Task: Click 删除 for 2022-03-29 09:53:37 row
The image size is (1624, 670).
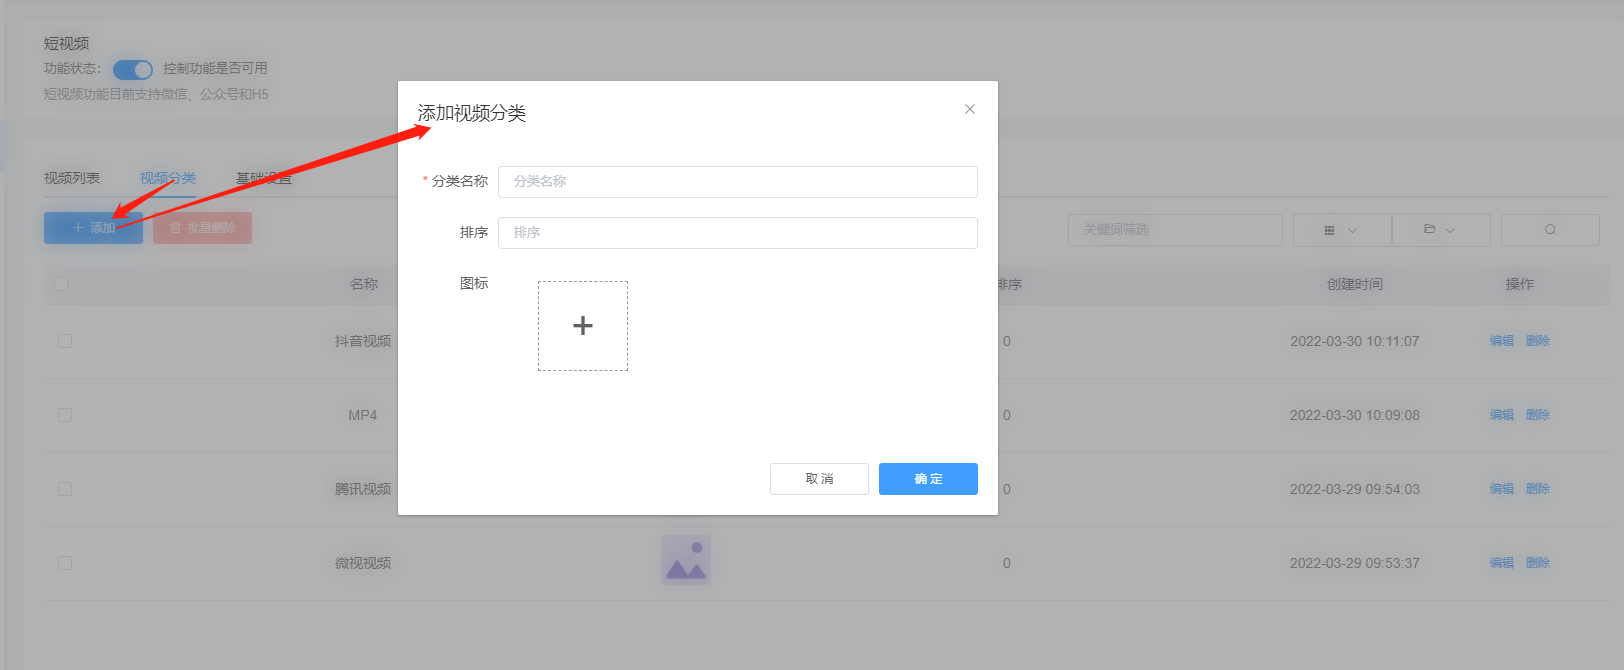Action: coord(1538,563)
